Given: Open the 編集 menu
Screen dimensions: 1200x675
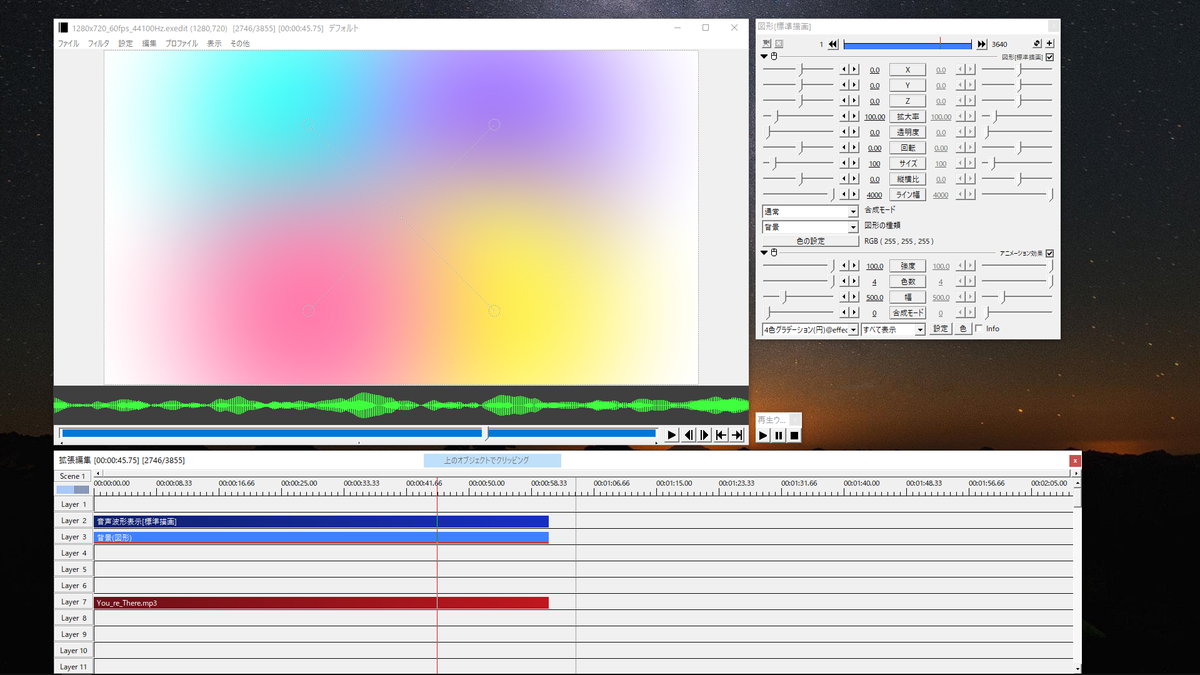Looking at the screenshot, I should point(149,43).
